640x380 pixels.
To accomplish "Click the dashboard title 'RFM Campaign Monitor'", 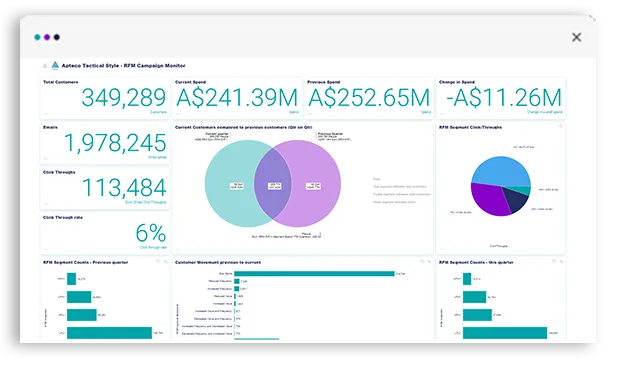I will (154, 66).
